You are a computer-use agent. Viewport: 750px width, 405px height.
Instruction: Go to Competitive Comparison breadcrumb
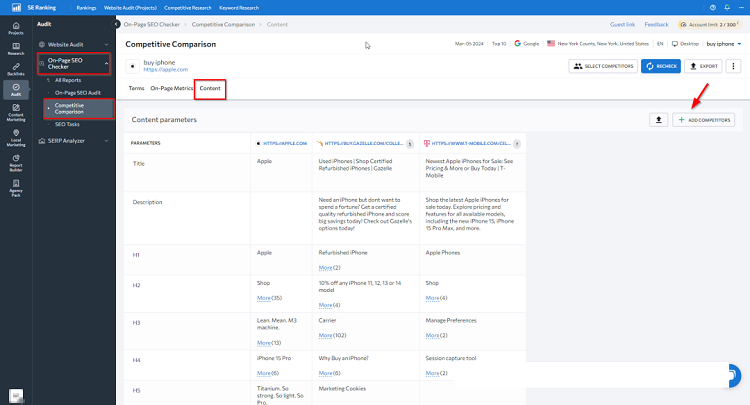[x=223, y=24]
